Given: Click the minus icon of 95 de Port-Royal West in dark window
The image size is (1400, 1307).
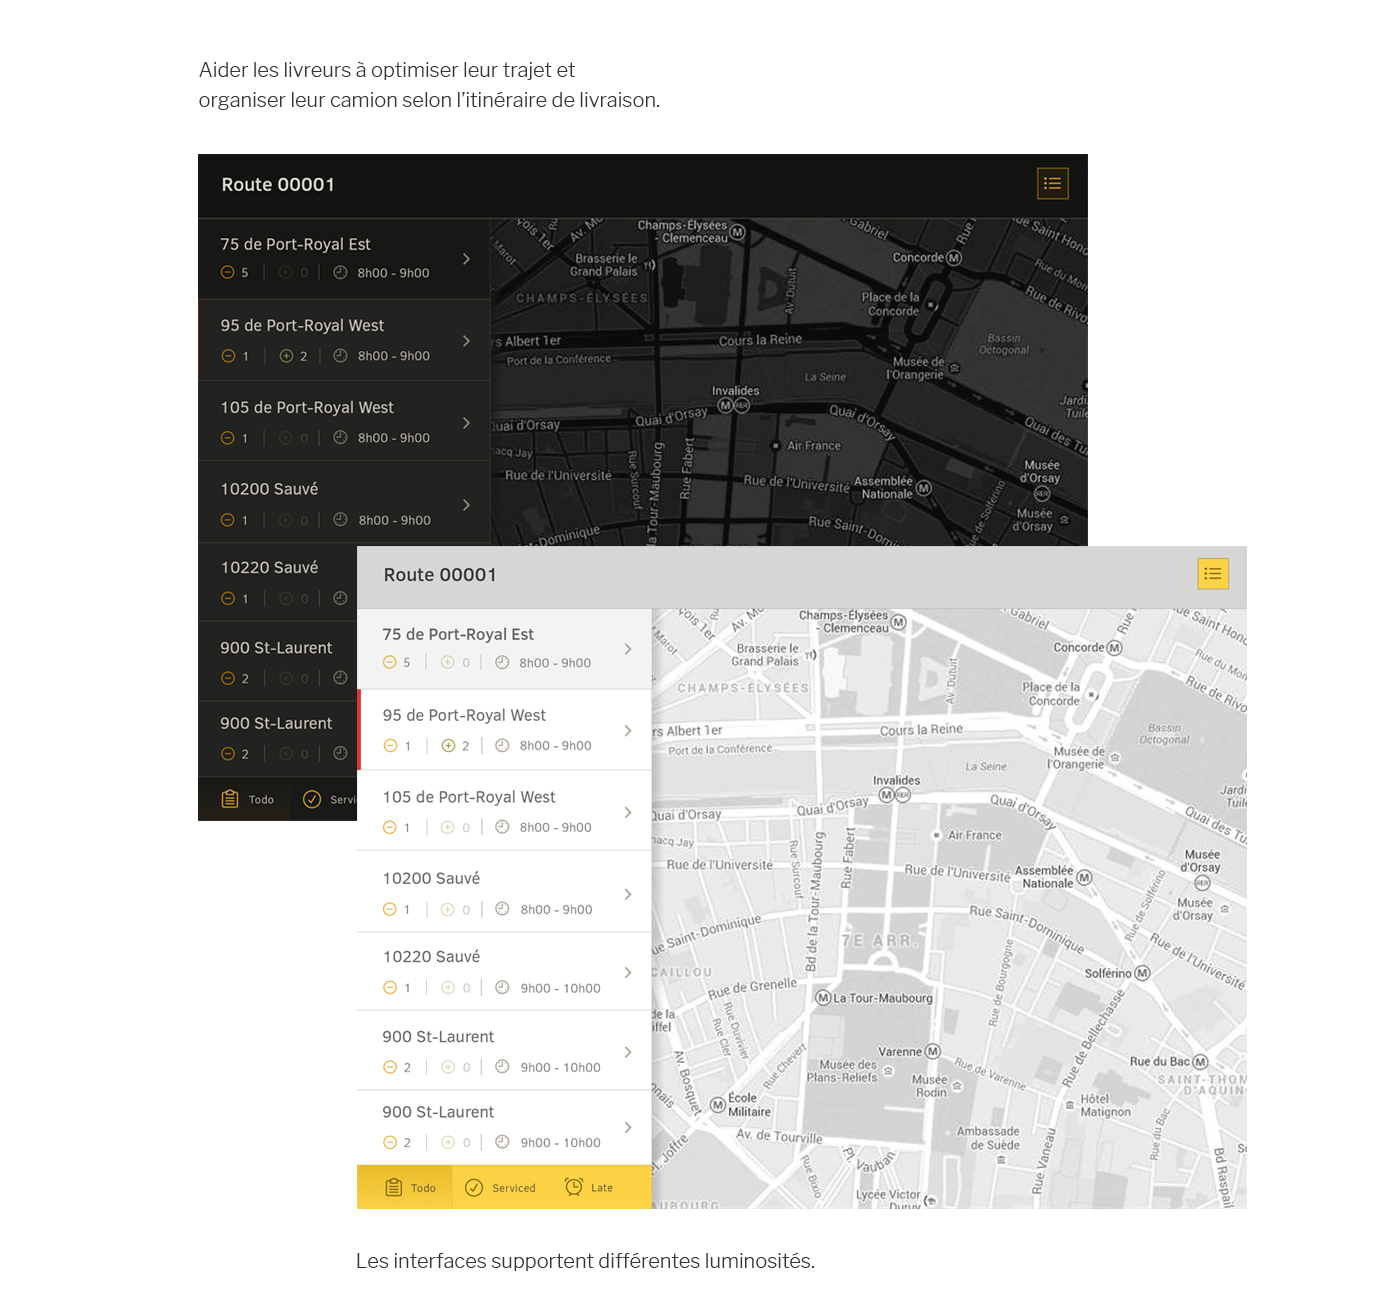Looking at the screenshot, I should click(x=228, y=355).
